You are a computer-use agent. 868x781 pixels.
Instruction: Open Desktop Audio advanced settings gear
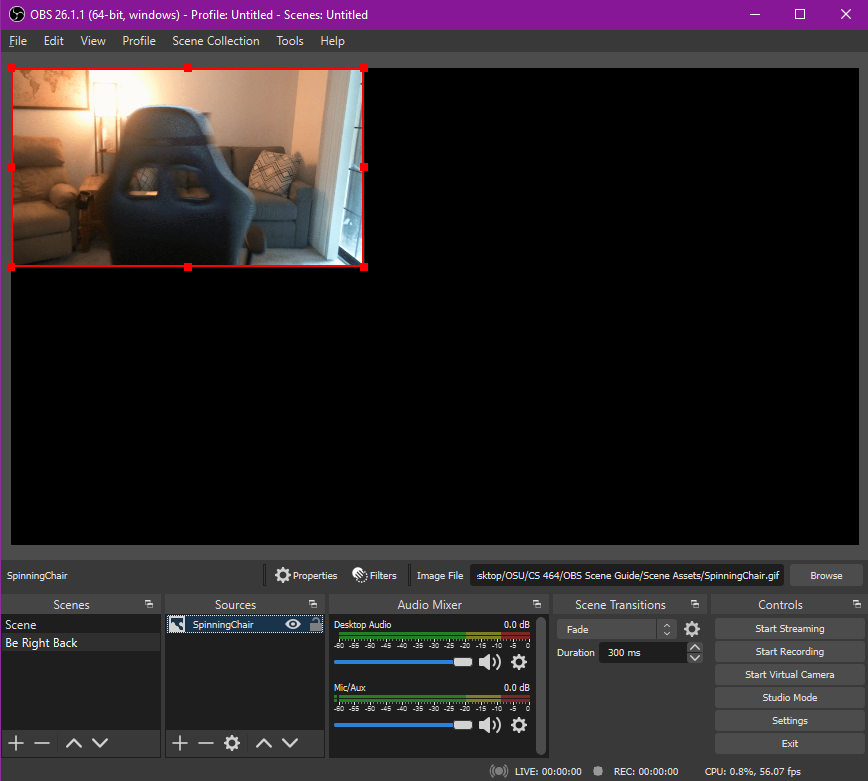[519, 662]
